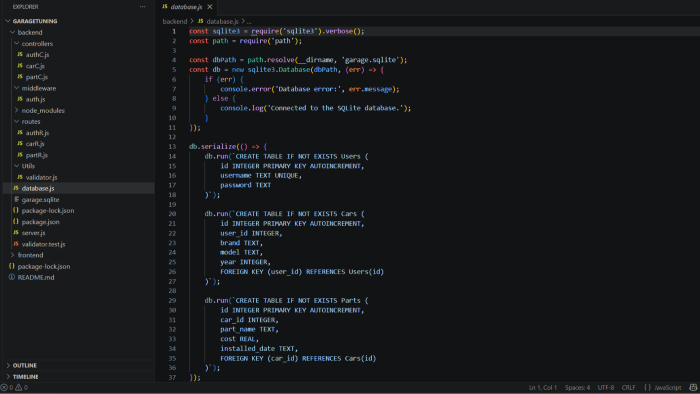Open README.md file
The image size is (700, 394).
(x=36, y=278)
